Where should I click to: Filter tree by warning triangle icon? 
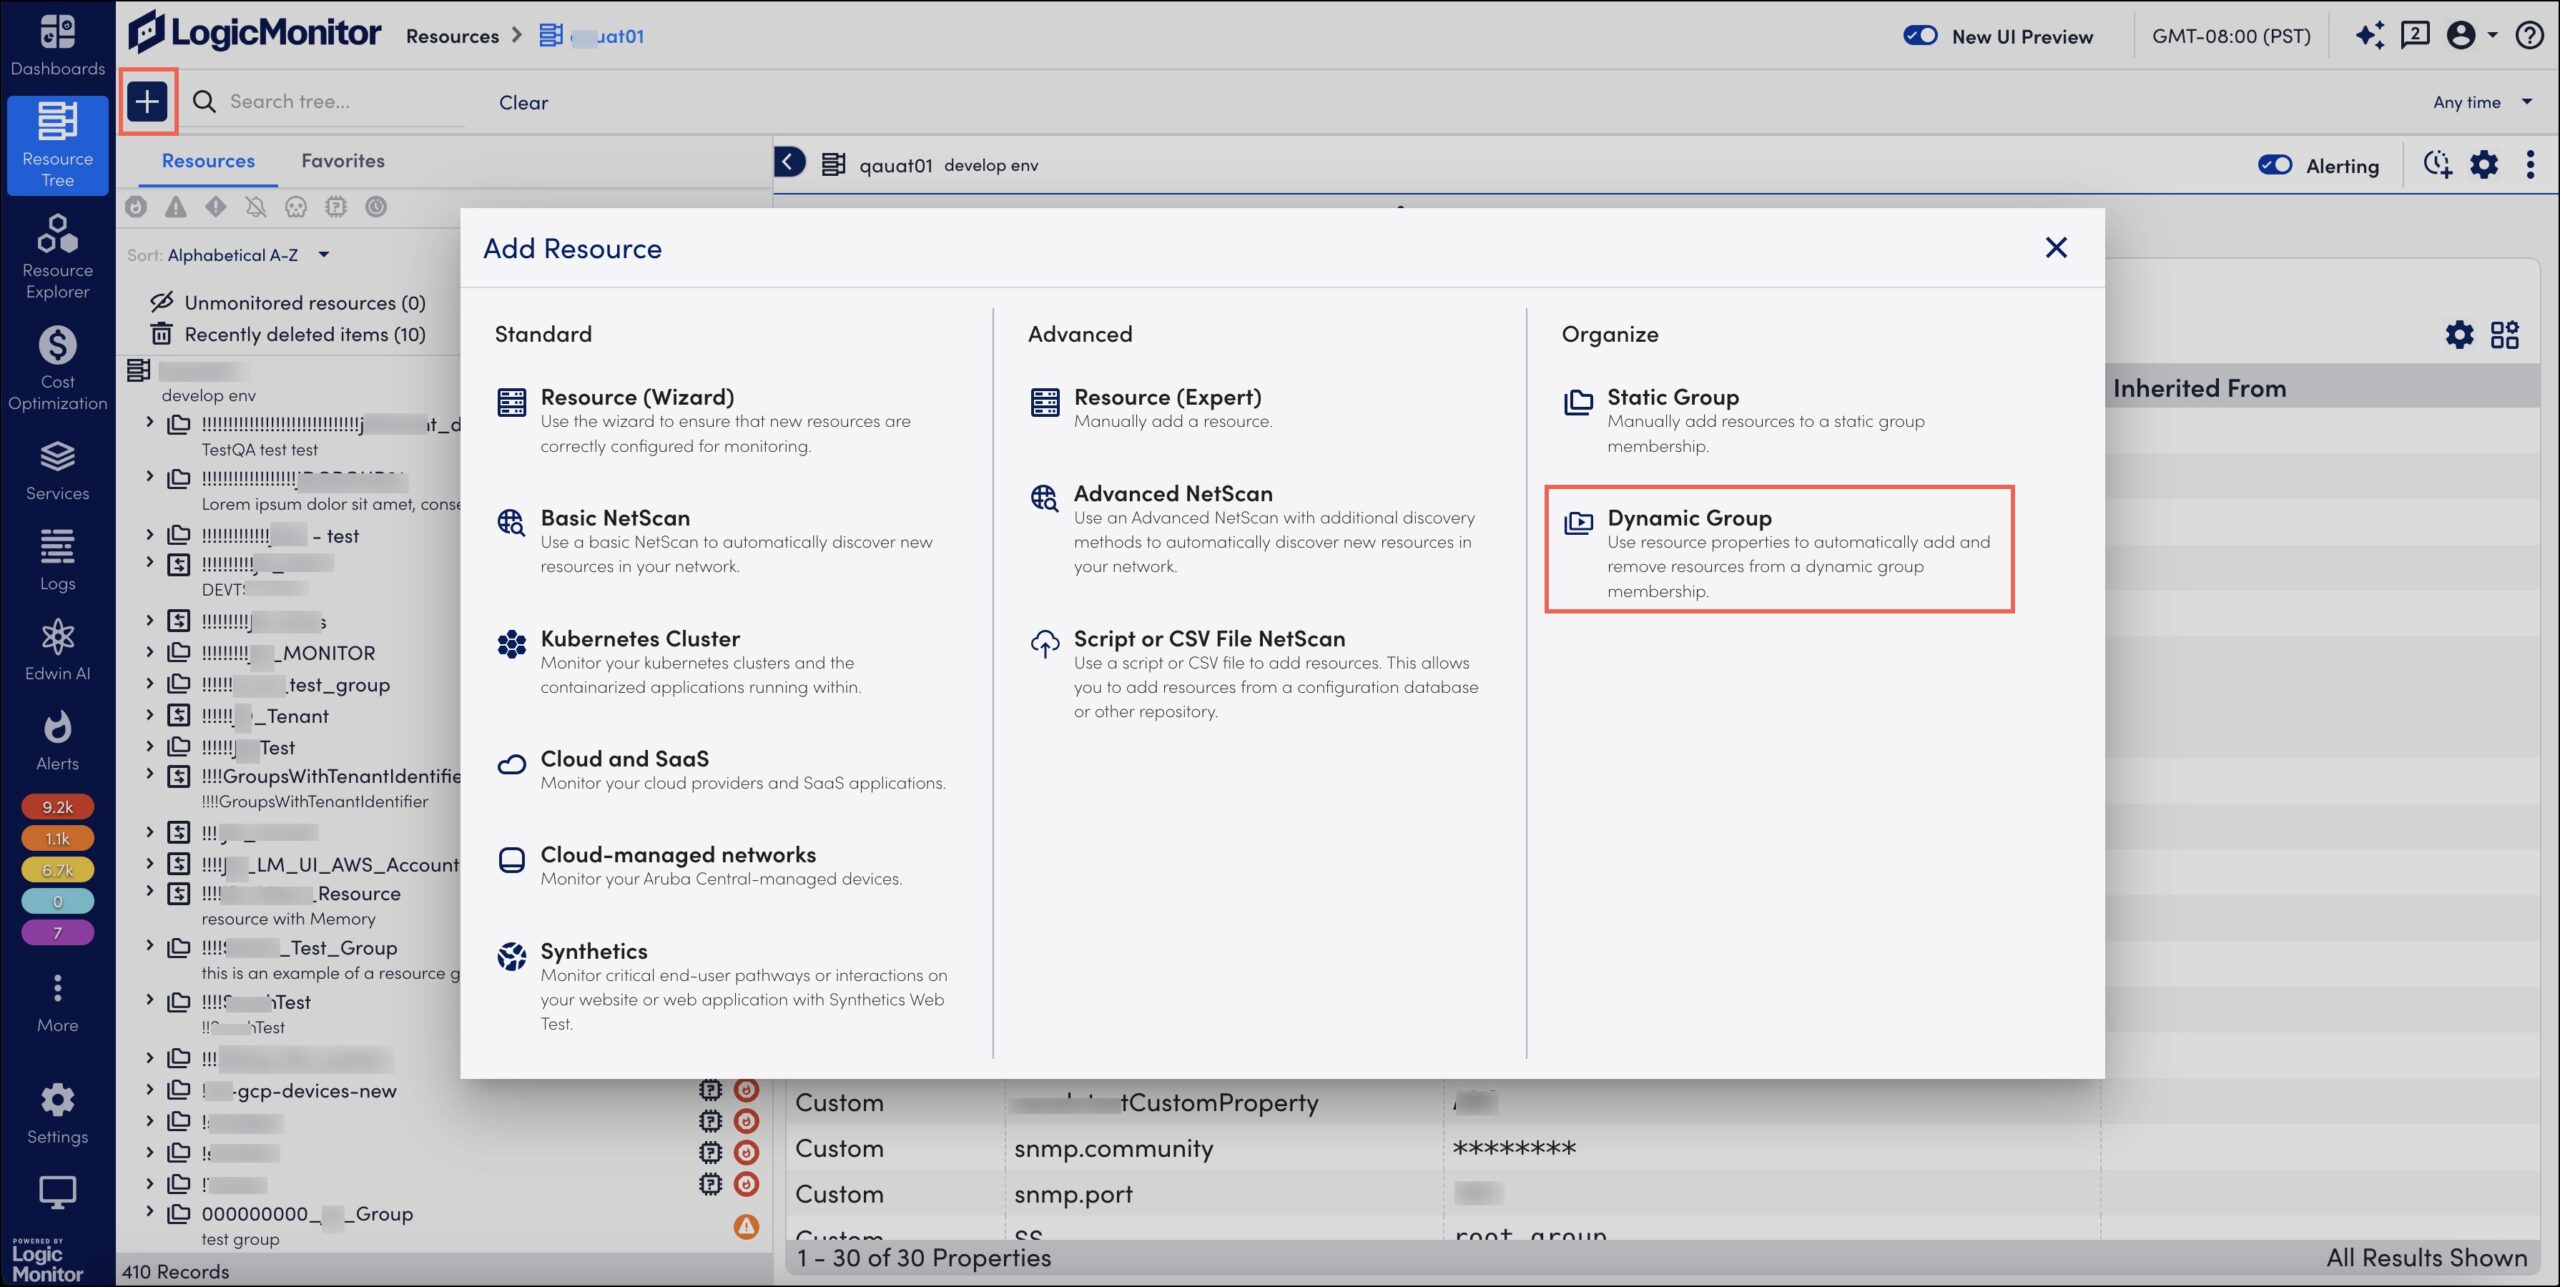(x=176, y=207)
